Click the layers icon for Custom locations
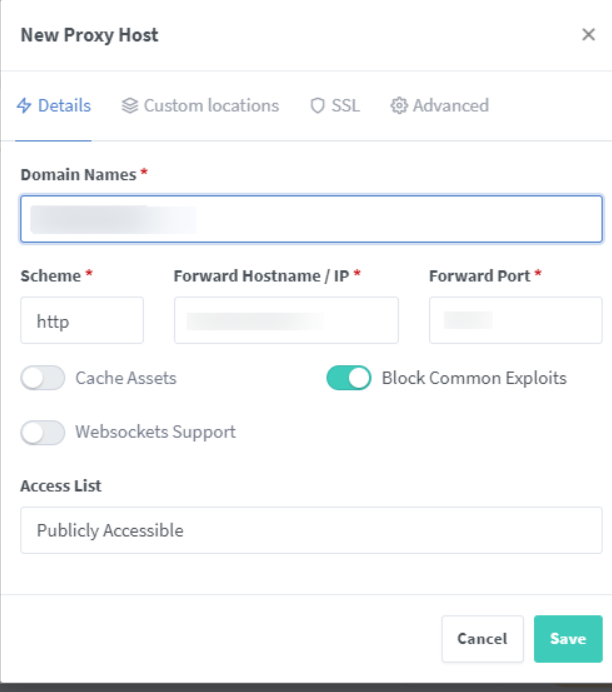 click(130, 106)
